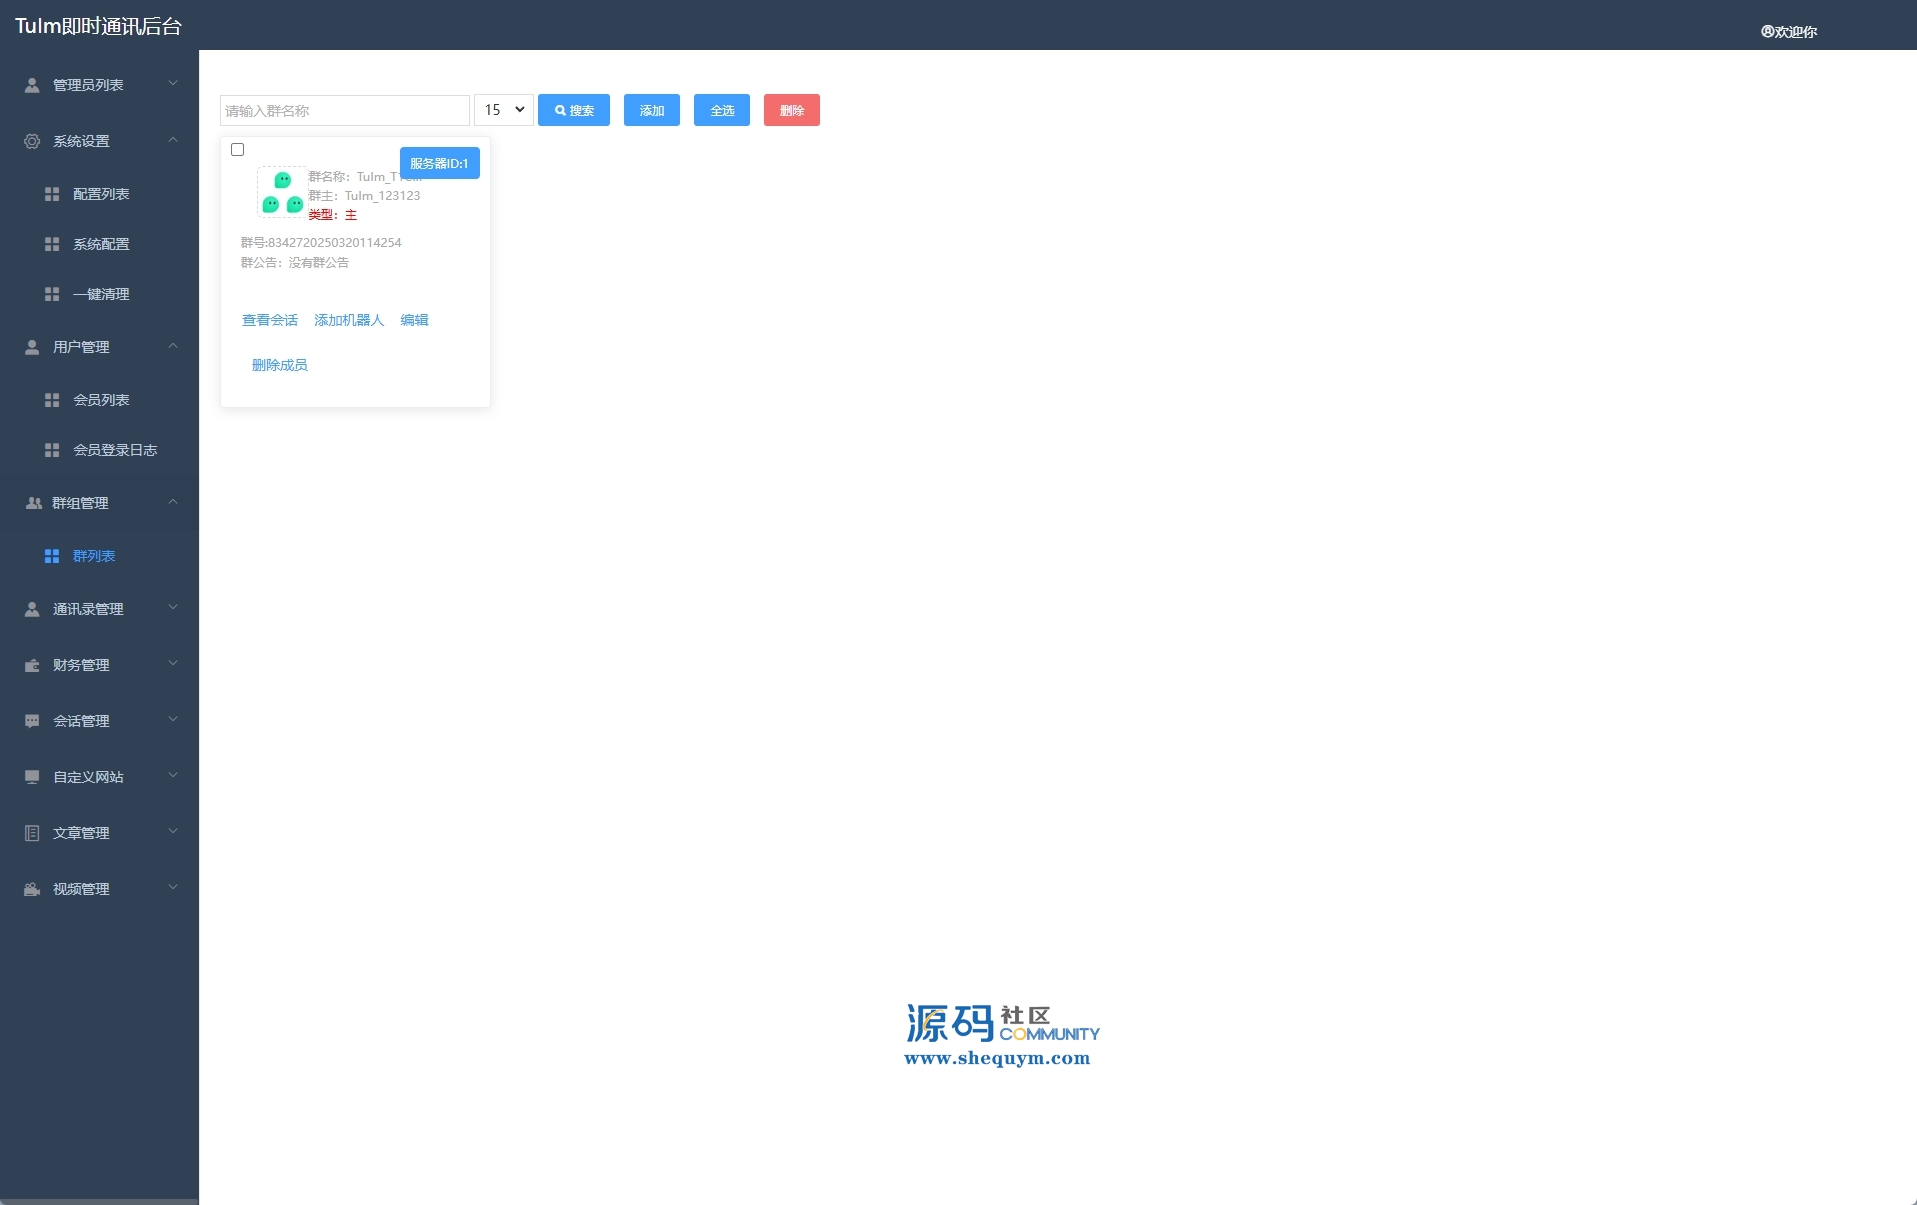The image size is (1917, 1205).
Task: Collapse the 用户管理 section chevron
Action: (173, 346)
